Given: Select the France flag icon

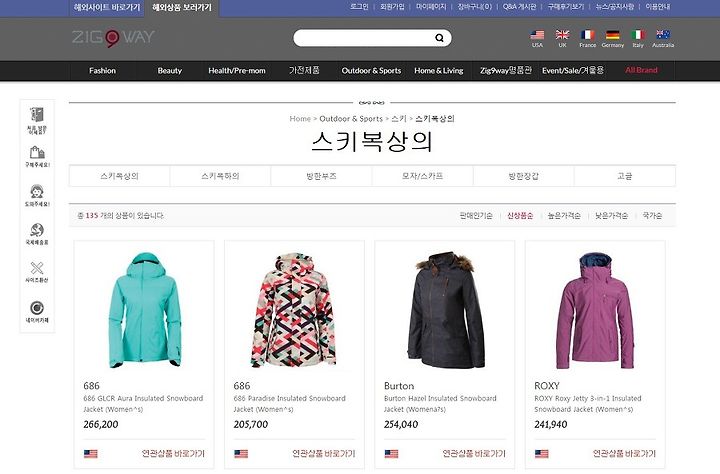Looking at the screenshot, I should click(x=587, y=35).
